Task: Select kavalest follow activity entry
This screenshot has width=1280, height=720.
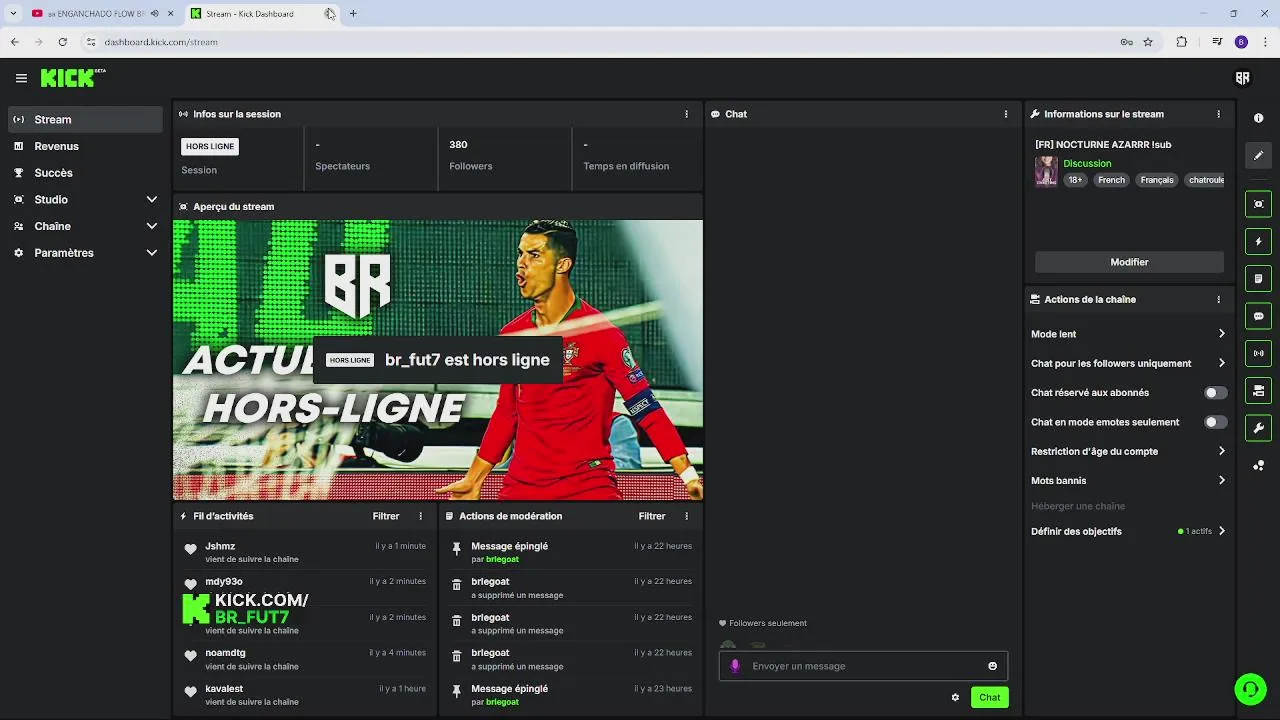Action: (x=304, y=695)
